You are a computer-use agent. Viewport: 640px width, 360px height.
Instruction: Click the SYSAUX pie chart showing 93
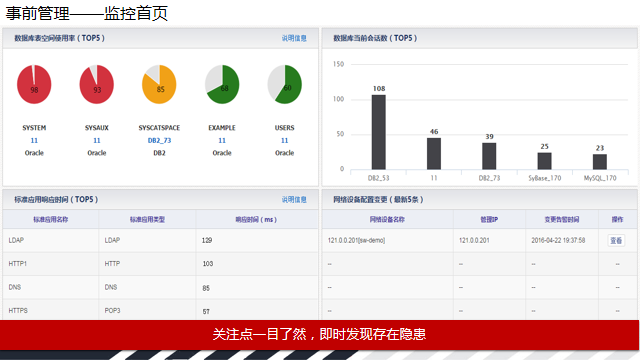click(x=97, y=84)
